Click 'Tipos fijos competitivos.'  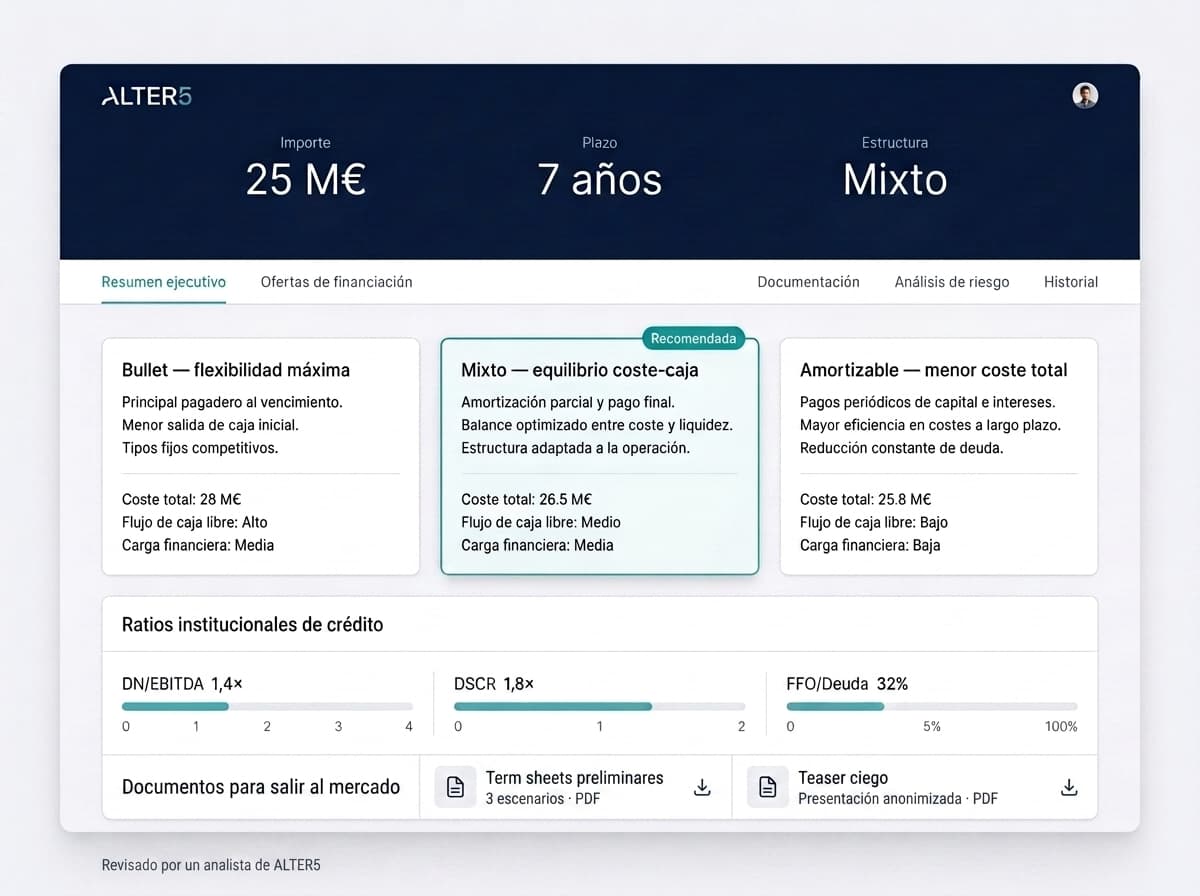click(x=200, y=448)
